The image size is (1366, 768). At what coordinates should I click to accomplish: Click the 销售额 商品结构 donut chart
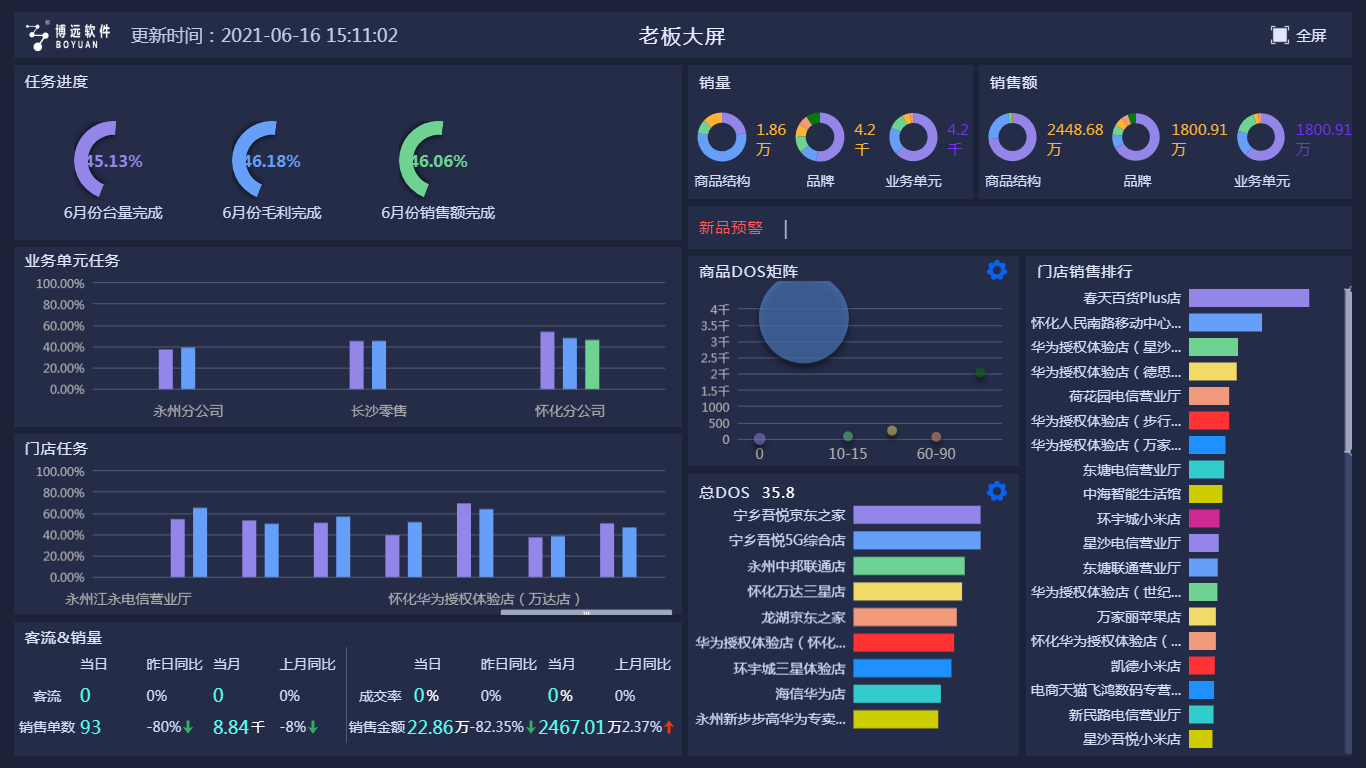point(1013,137)
